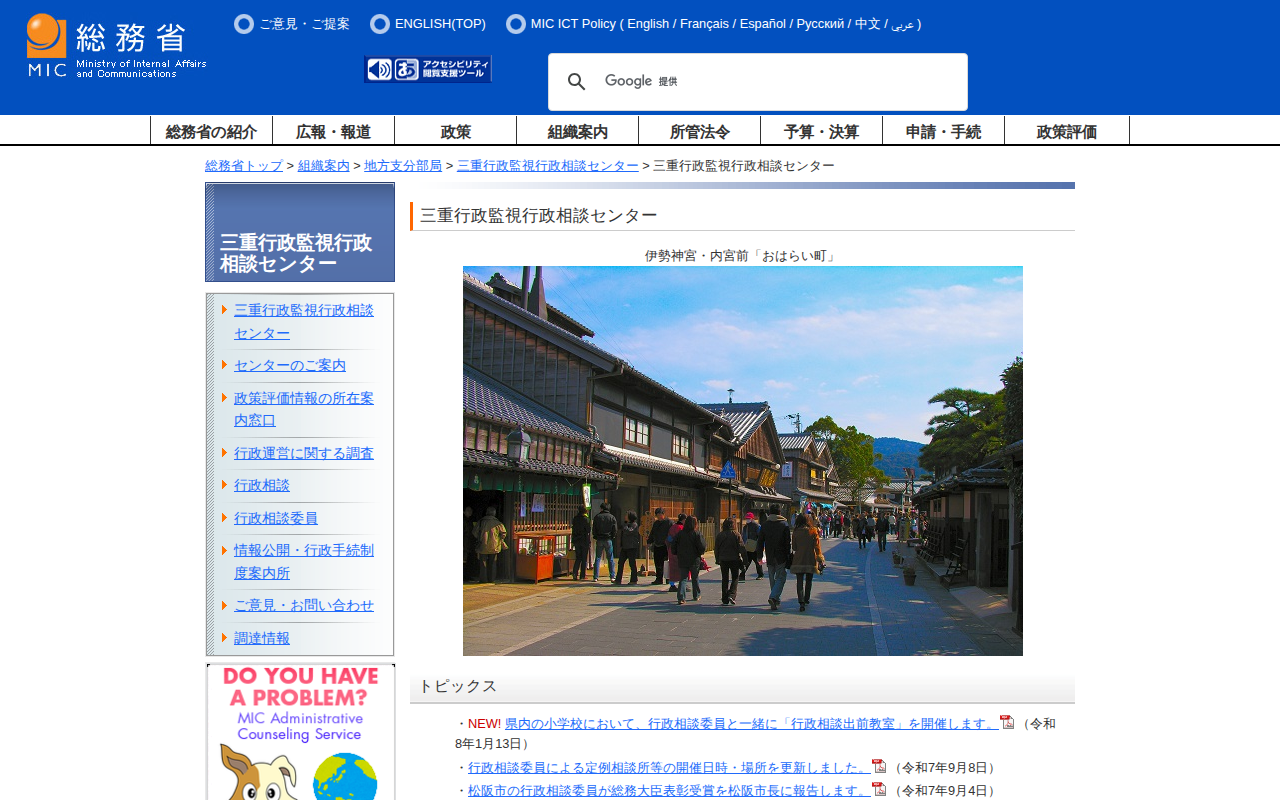Open sidebar link 行政運営に関する調査
Image resolution: width=1280 pixels, height=800 pixels.
[304, 454]
